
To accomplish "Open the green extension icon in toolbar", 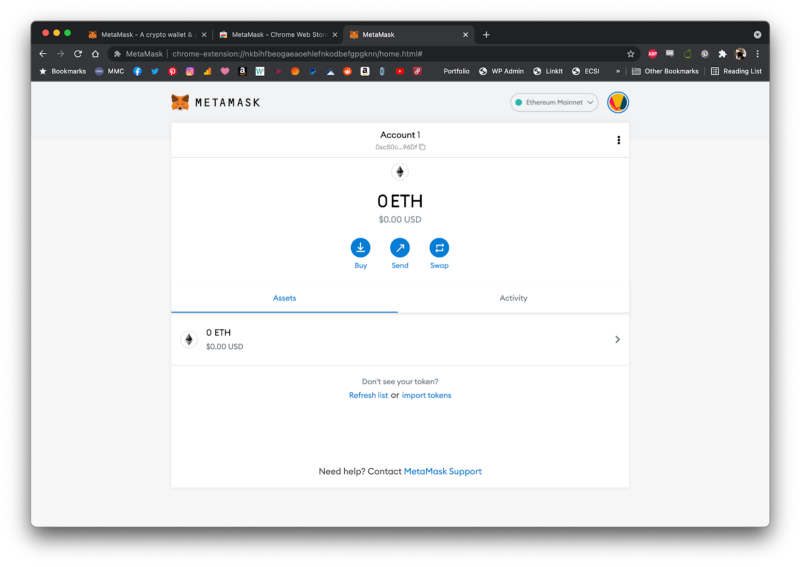I will 687,54.
